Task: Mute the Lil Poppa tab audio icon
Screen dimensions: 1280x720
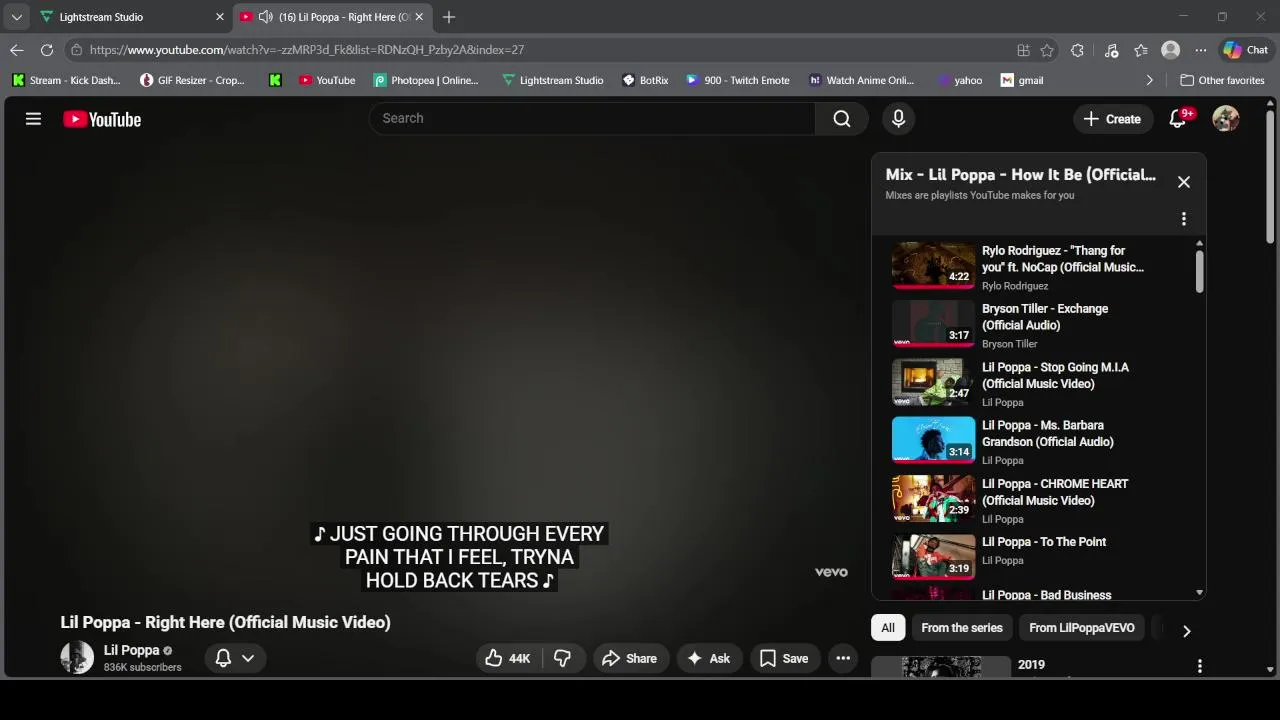Action: pyautogui.click(x=265, y=17)
